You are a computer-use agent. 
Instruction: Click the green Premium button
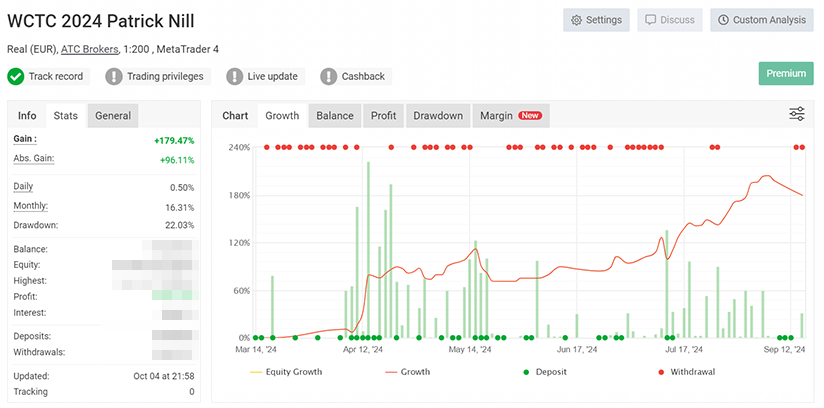coord(785,73)
